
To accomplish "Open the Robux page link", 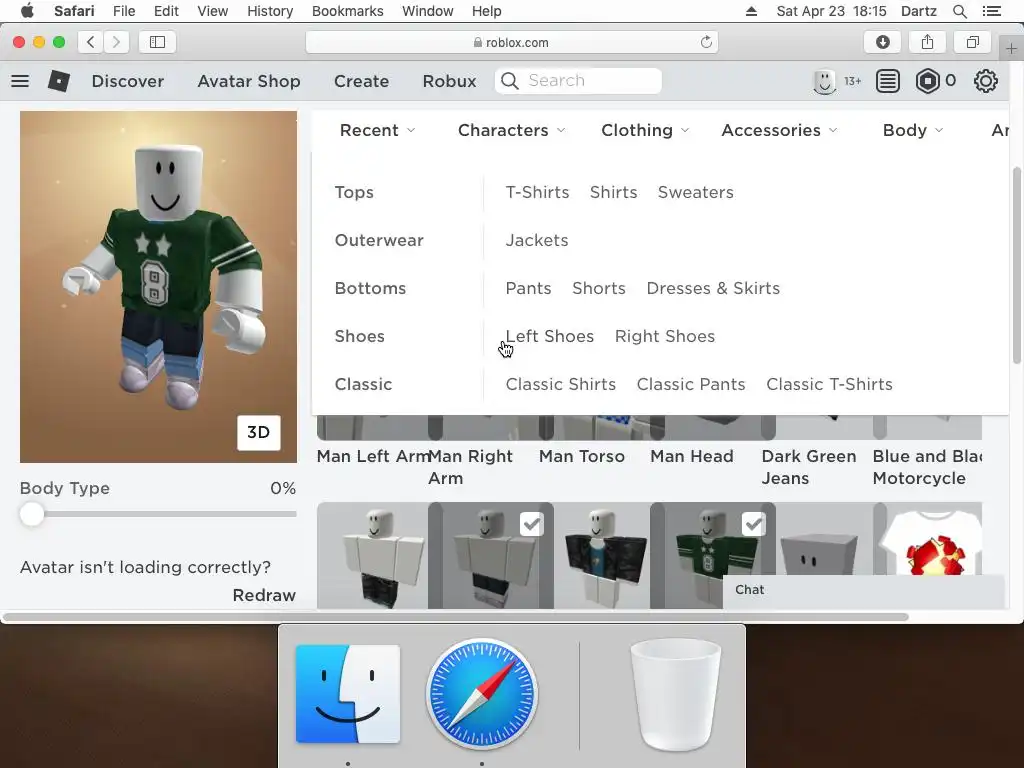I will 449,81.
